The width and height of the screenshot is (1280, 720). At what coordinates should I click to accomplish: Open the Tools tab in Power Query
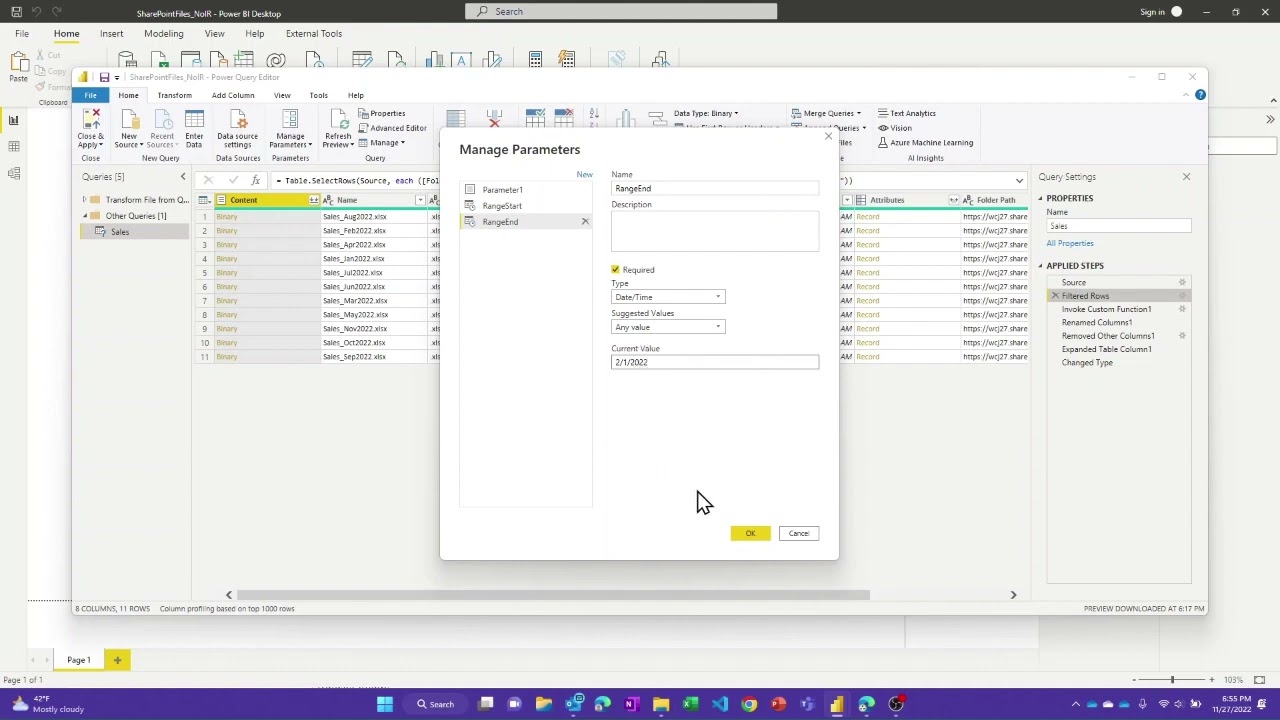(x=318, y=95)
